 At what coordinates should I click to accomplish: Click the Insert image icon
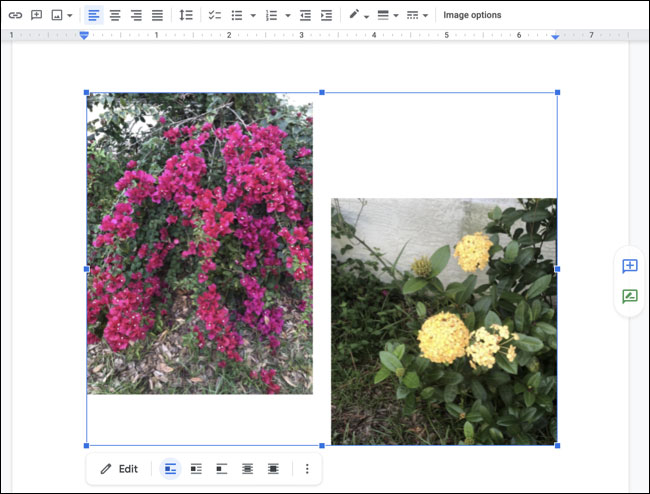pos(57,15)
